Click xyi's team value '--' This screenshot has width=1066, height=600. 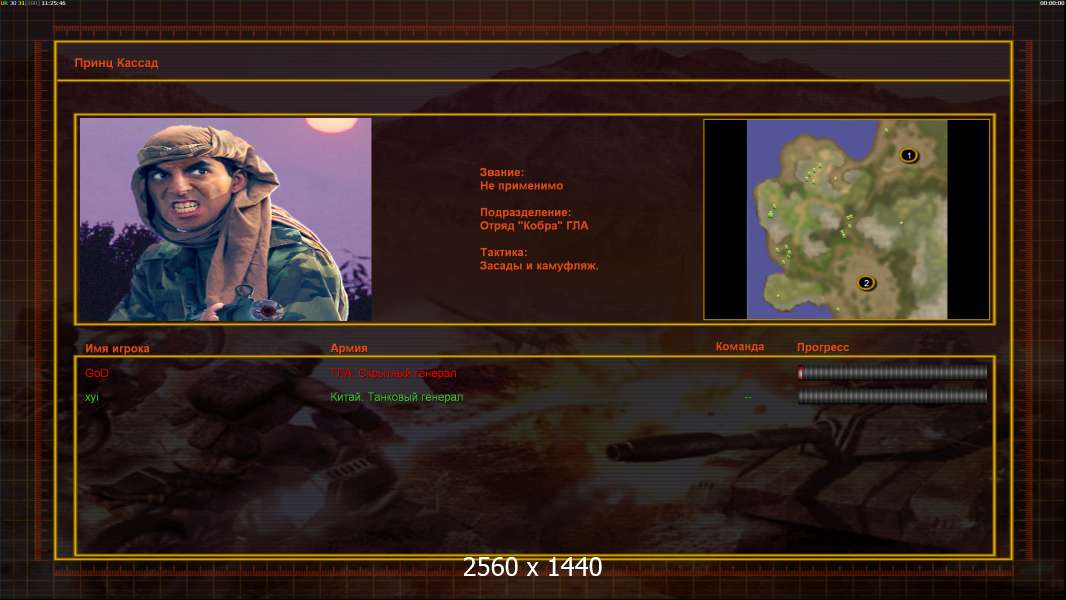point(748,397)
